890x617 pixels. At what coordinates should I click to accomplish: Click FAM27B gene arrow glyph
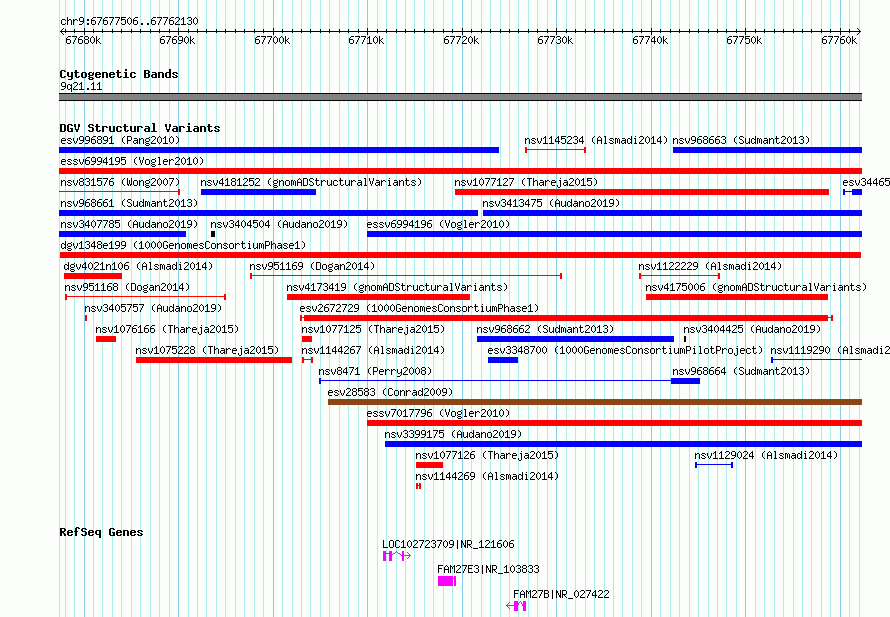pos(517,606)
